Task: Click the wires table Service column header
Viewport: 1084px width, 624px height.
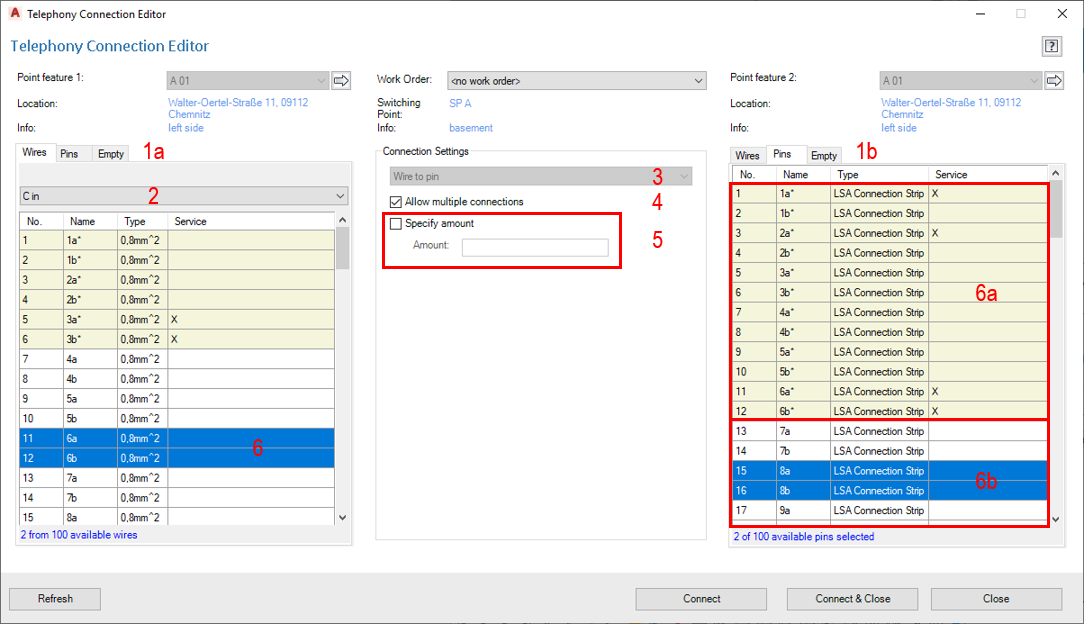Action: (x=252, y=221)
